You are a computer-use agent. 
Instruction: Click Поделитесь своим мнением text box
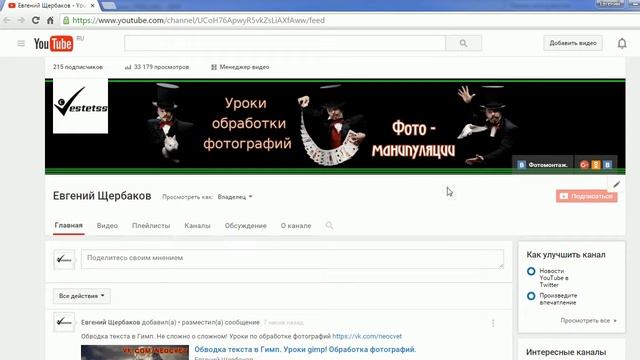coord(292,259)
